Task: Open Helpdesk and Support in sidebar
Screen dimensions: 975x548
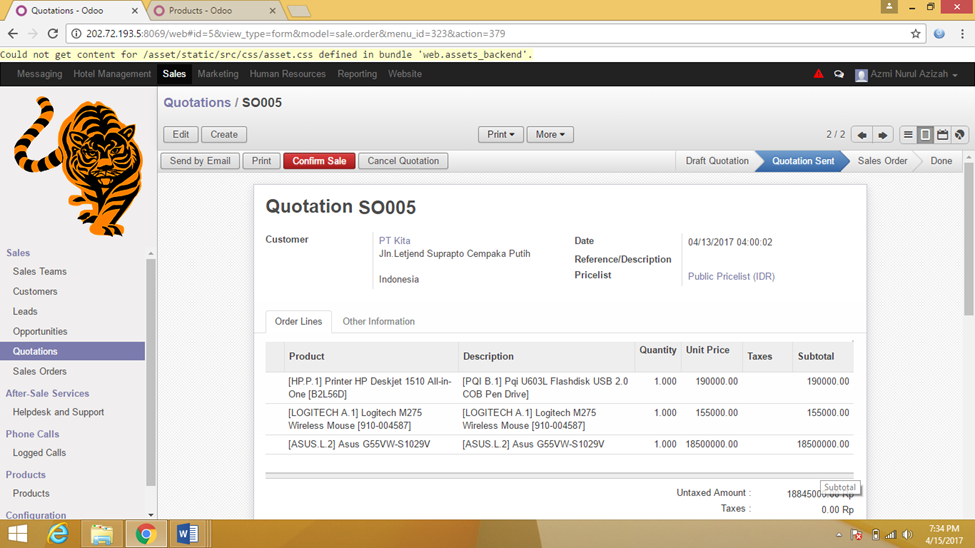Action: point(58,412)
